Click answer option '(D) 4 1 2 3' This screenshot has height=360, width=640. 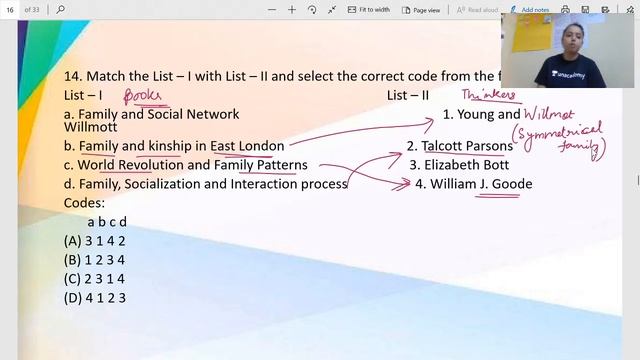tap(95, 298)
